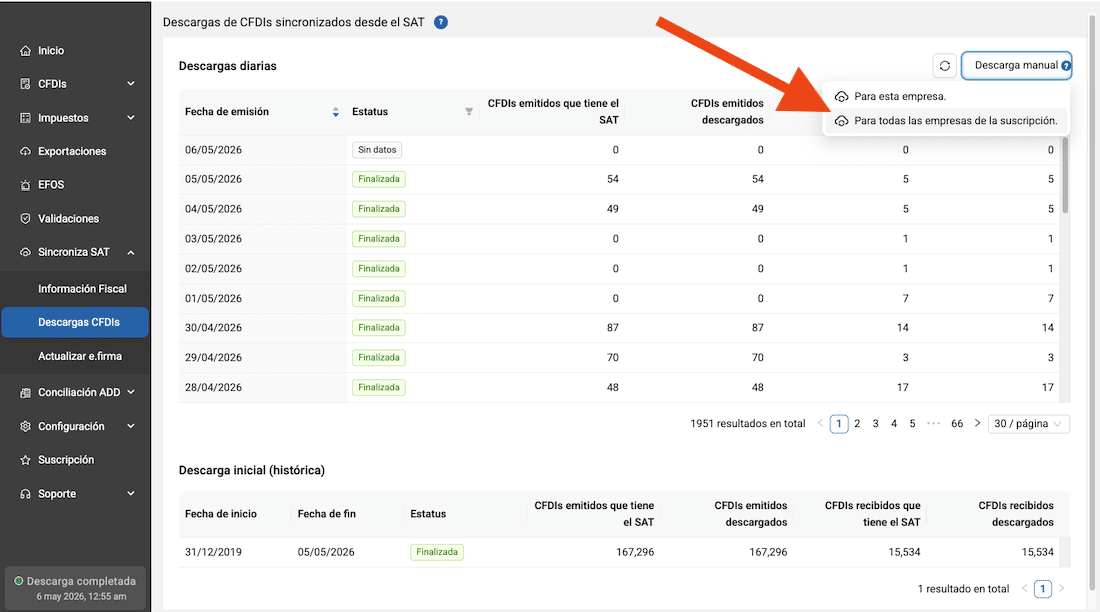Click the EFOS sidebar icon
The width and height of the screenshot is (1100, 612).
pos(25,185)
